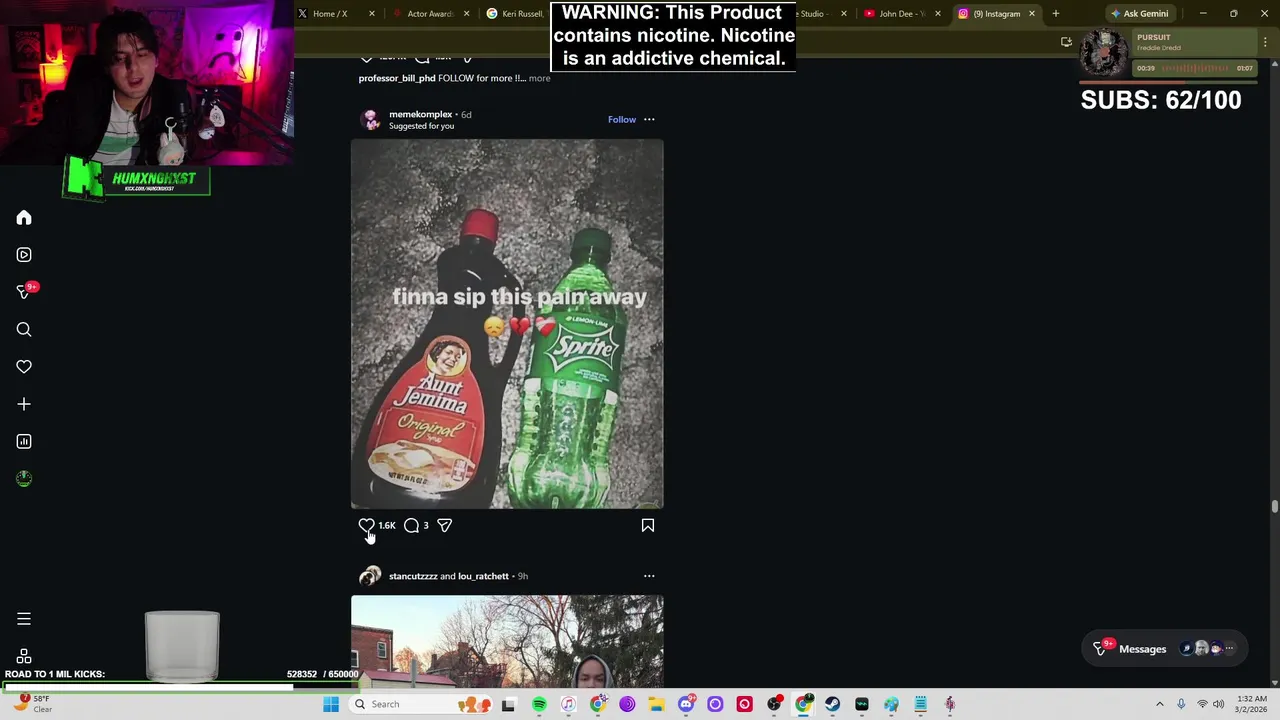The height and width of the screenshot is (720, 1280).
Task: Open memekomplex profile avatar
Action: pyautogui.click(x=371, y=120)
